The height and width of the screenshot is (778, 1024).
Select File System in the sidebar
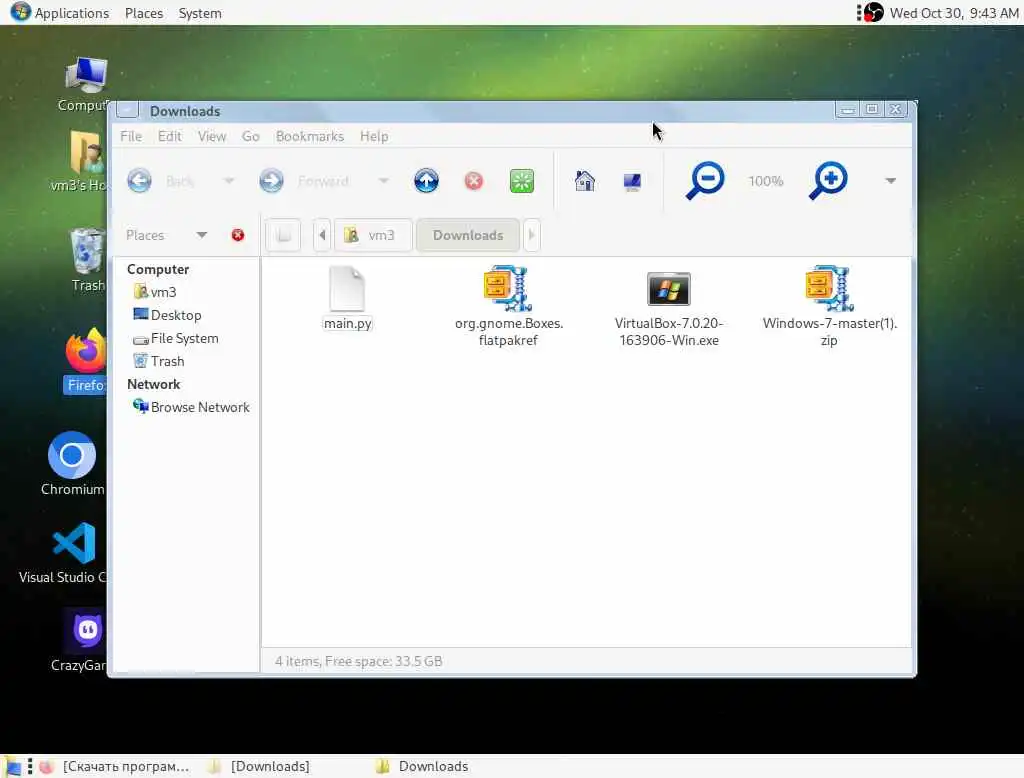tap(176, 338)
